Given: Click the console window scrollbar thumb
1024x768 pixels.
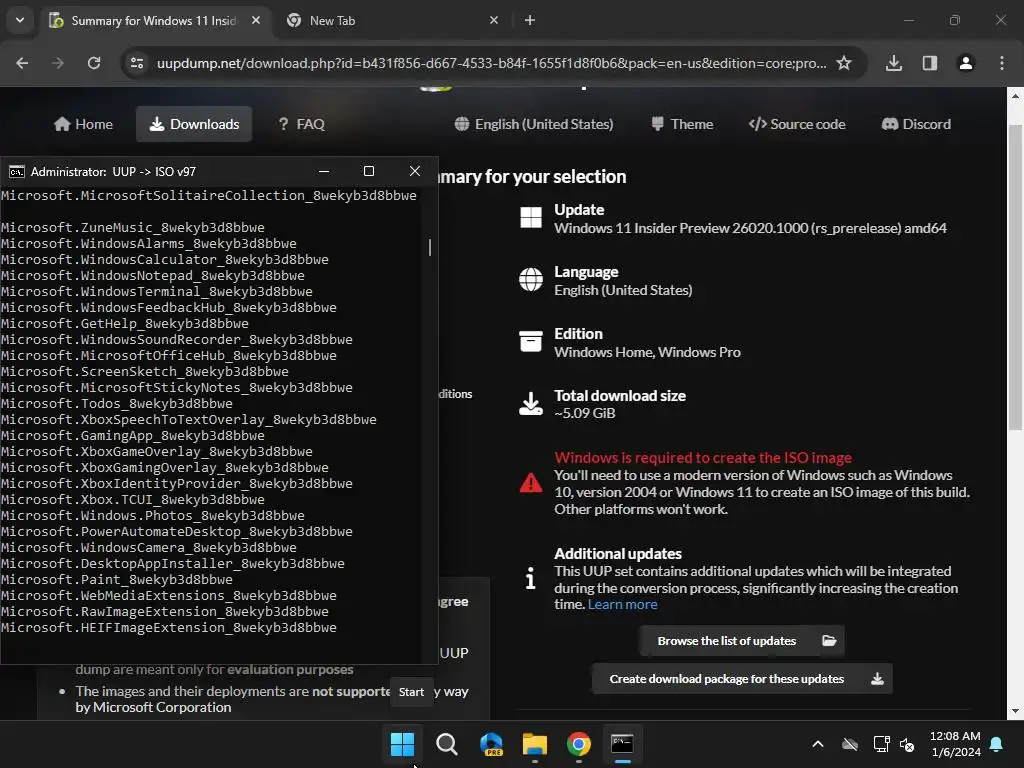Looking at the screenshot, I should 430,248.
